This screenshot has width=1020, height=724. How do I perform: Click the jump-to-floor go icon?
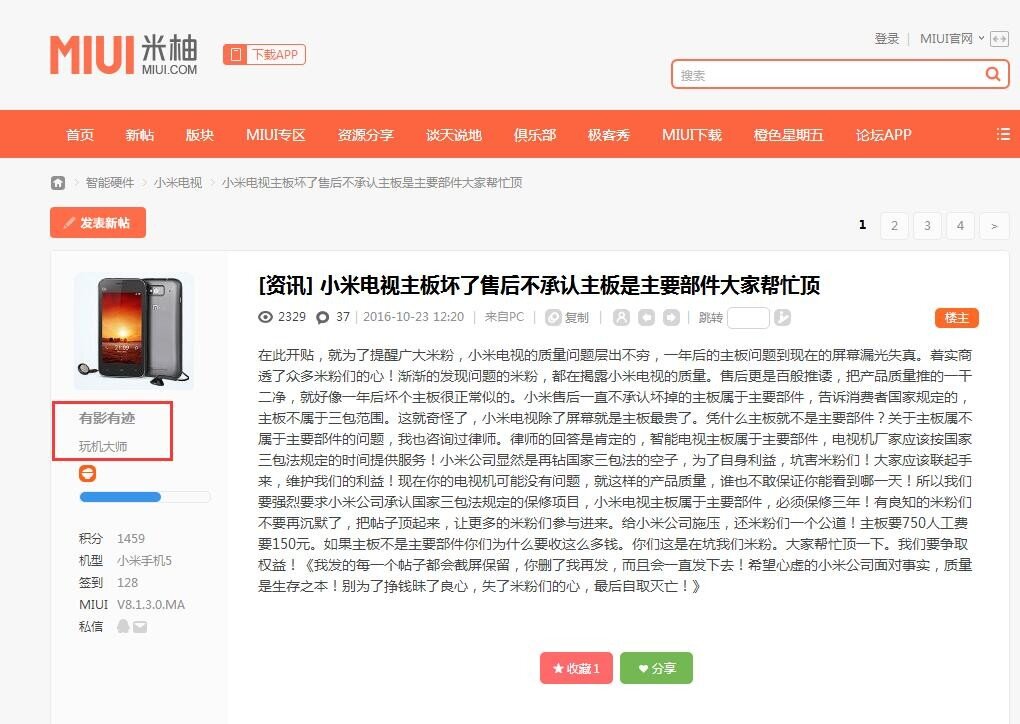click(783, 317)
